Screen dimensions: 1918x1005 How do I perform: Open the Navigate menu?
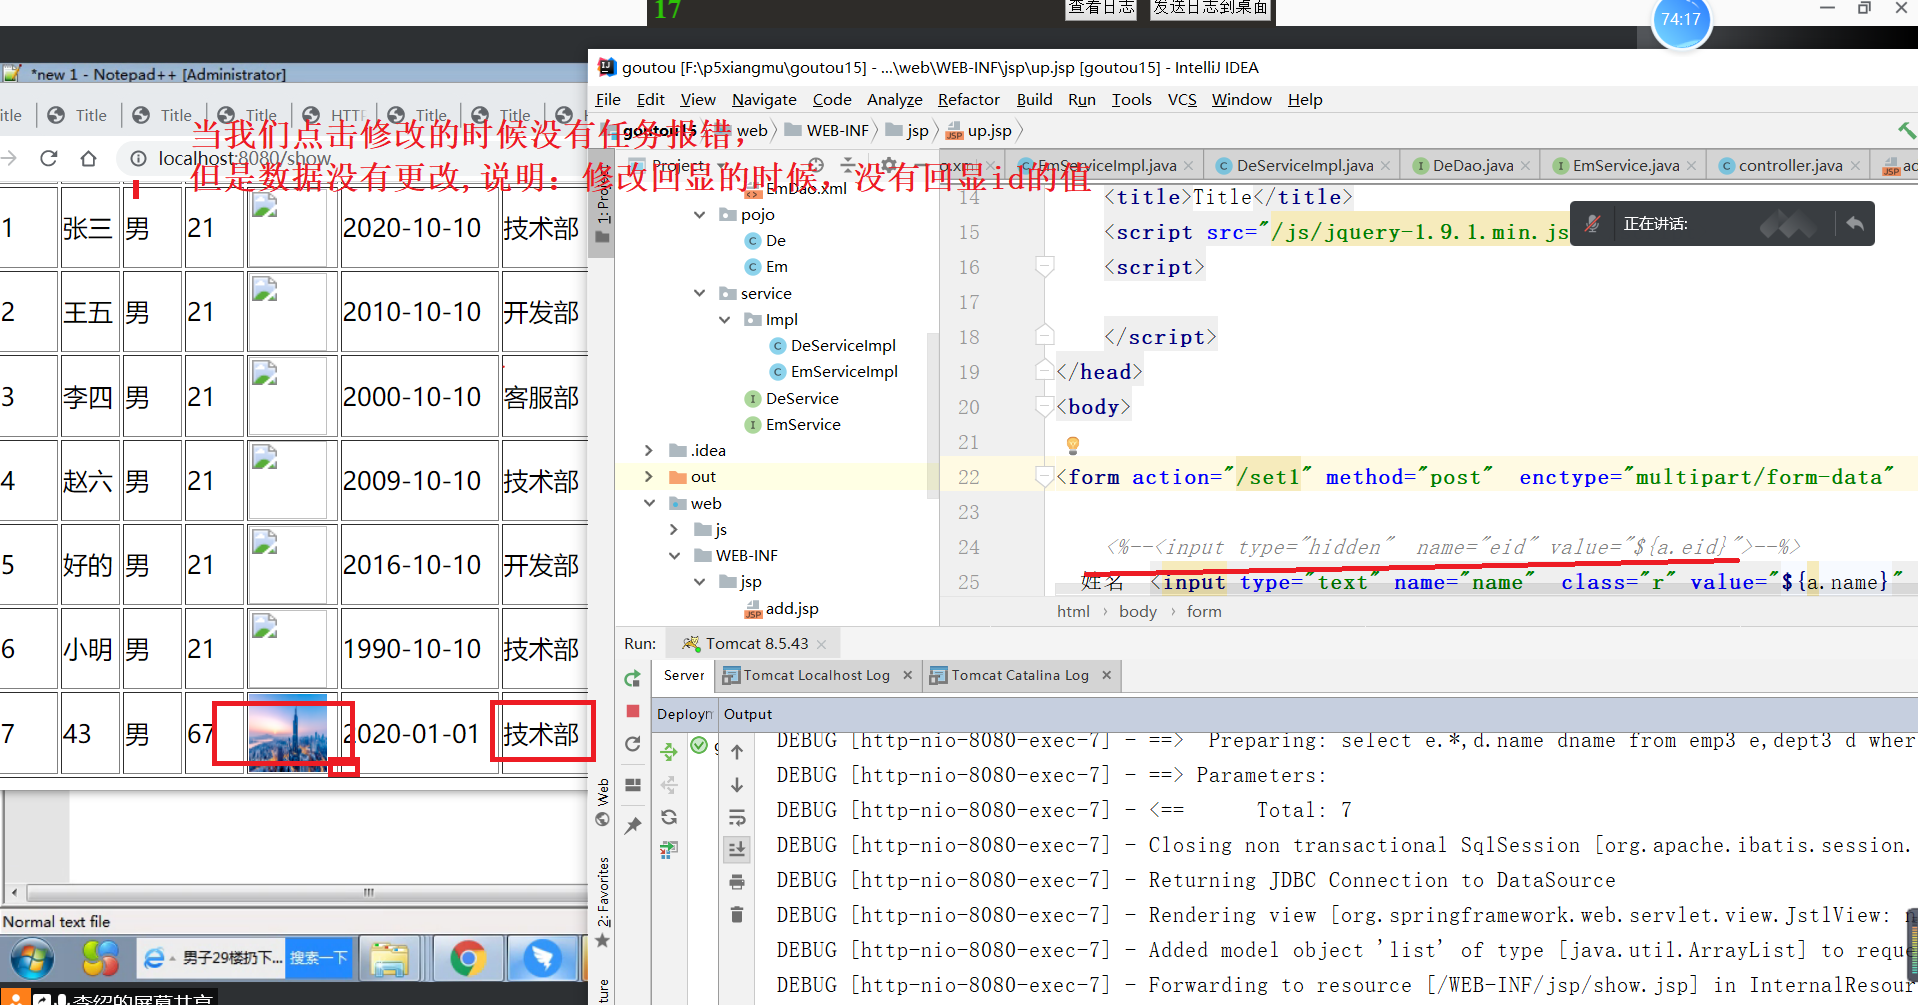(764, 100)
